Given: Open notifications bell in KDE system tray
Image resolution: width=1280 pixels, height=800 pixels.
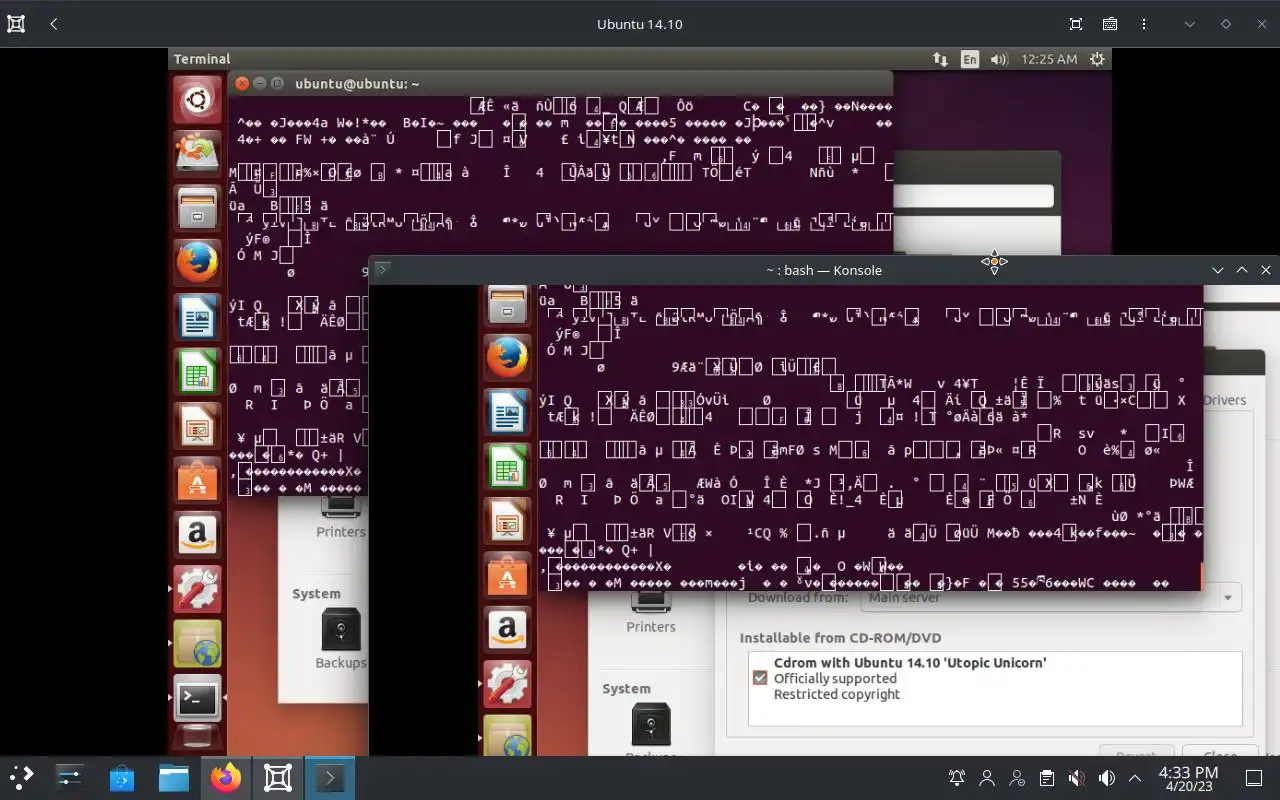Looking at the screenshot, I should 957,777.
